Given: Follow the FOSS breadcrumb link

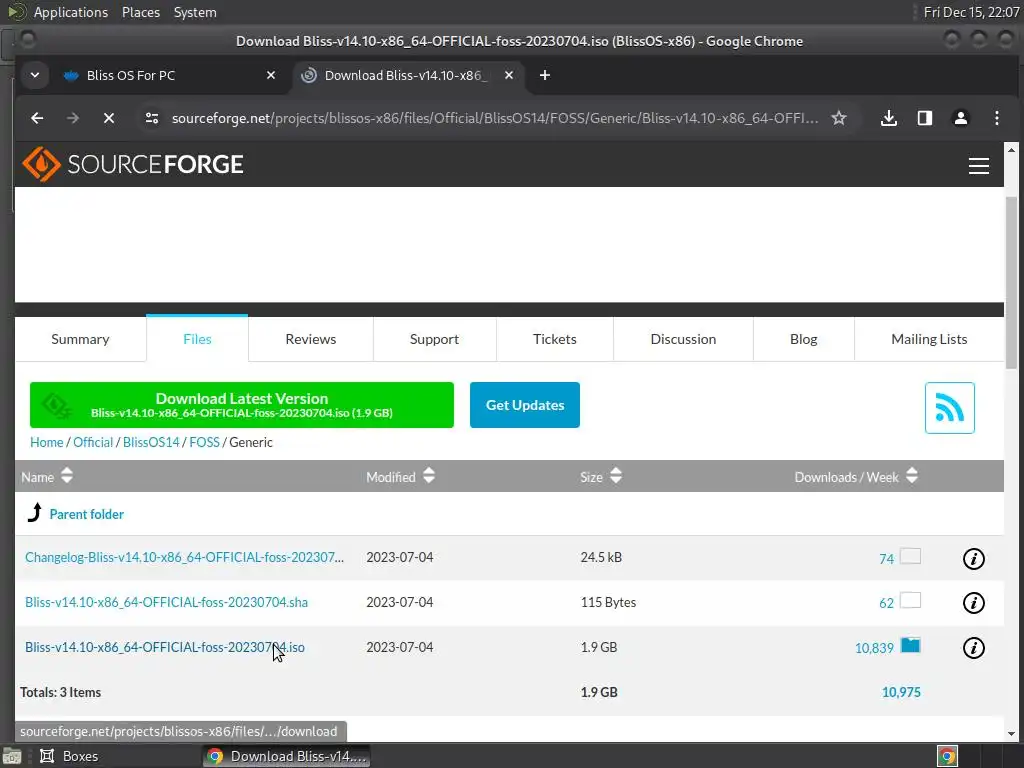Looking at the screenshot, I should click(204, 442).
